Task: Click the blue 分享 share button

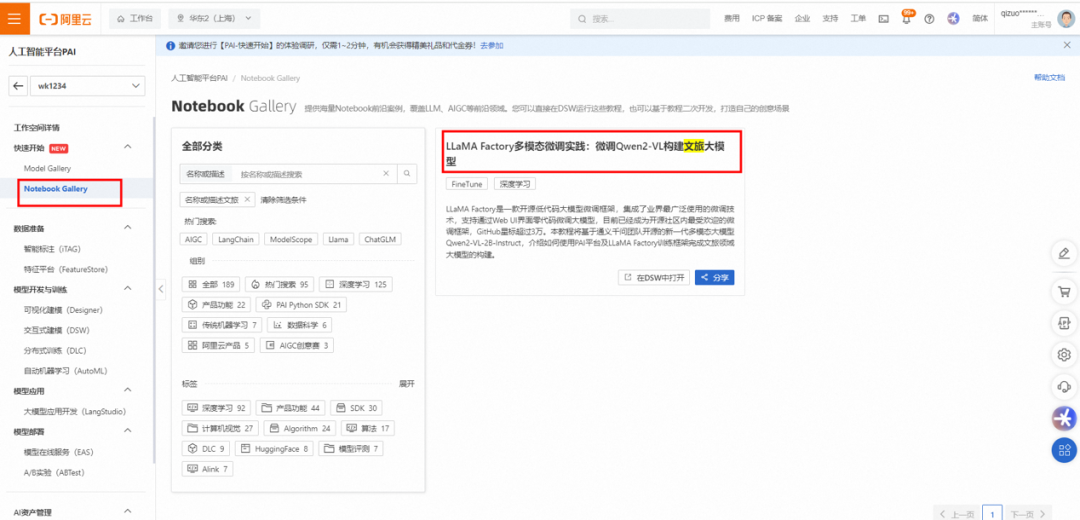Action: pyautogui.click(x=715, y=277)
